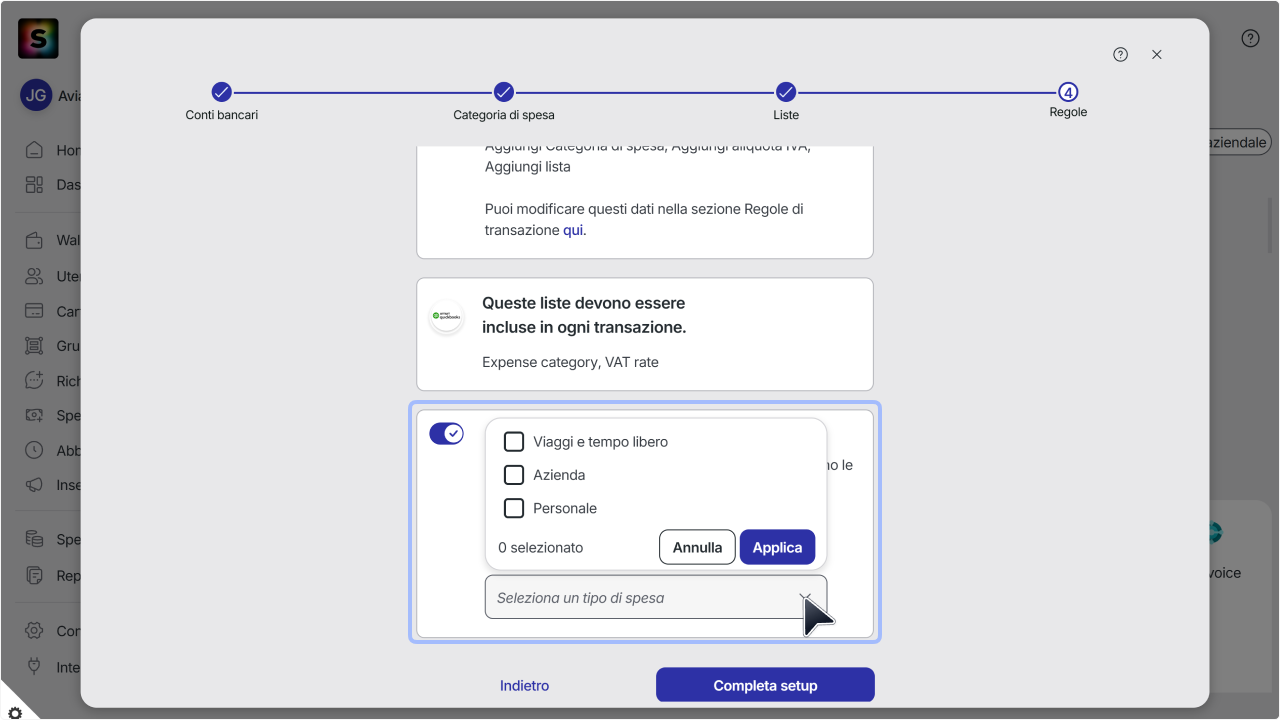Image resolution: width=1280 pixels, height=720 pixels.
Task: Tick the Azienda checkbox
Action: click(514, 475)
